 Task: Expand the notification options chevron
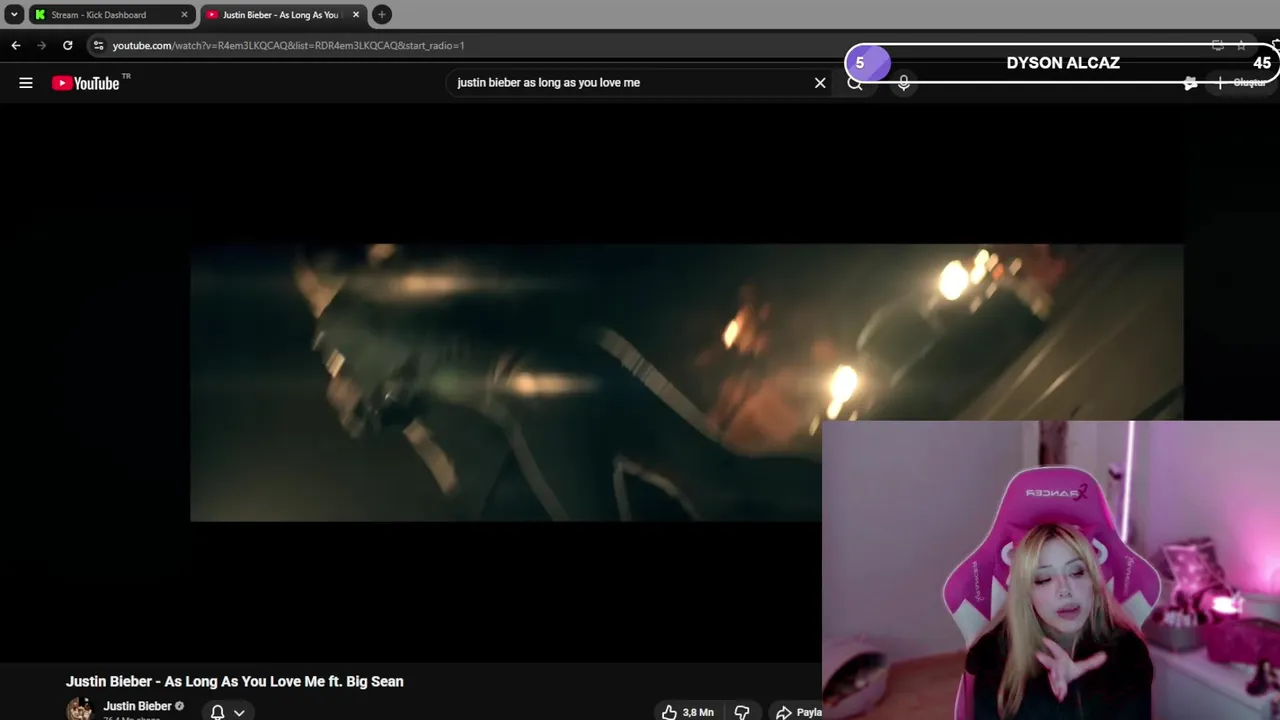(239, 712)
